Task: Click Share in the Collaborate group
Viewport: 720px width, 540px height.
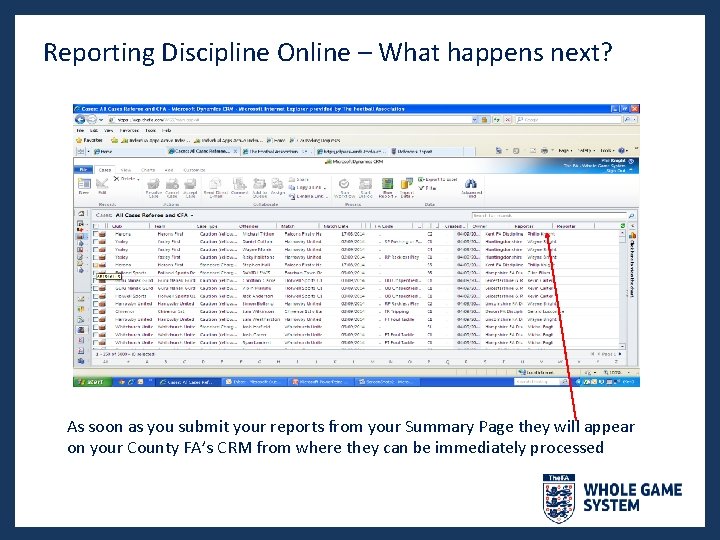Action: tap(299, 180)
